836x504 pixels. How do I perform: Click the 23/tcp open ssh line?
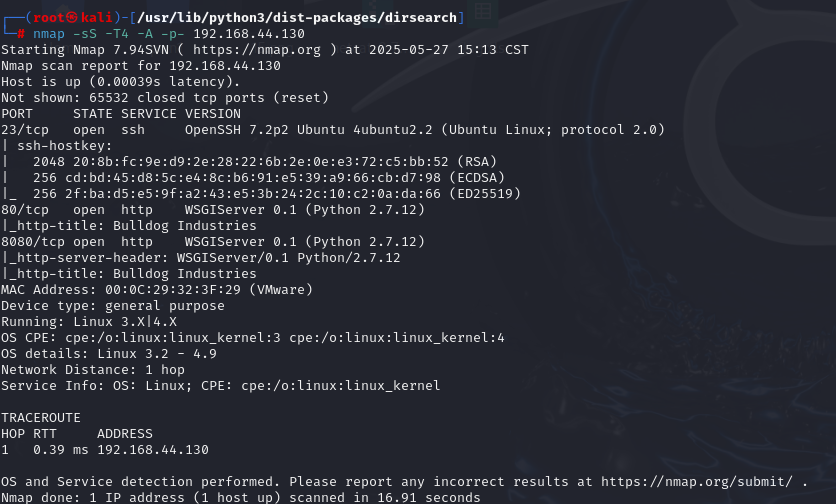(x=333, y=130)
